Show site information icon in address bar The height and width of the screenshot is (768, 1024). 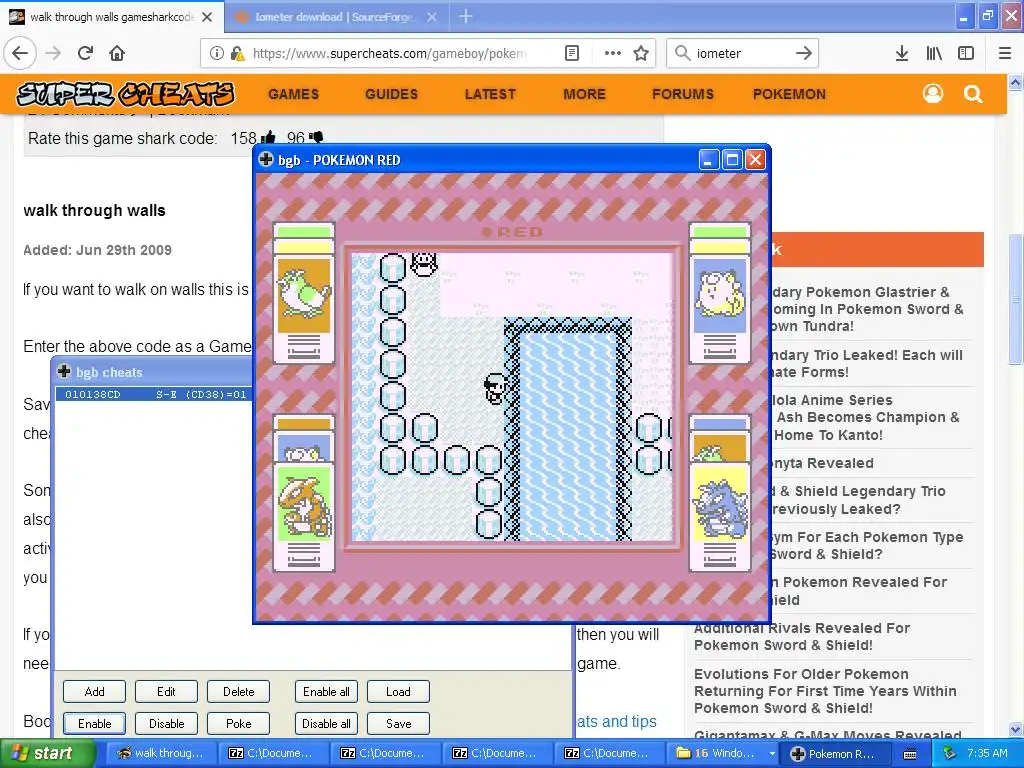[216, 53]
